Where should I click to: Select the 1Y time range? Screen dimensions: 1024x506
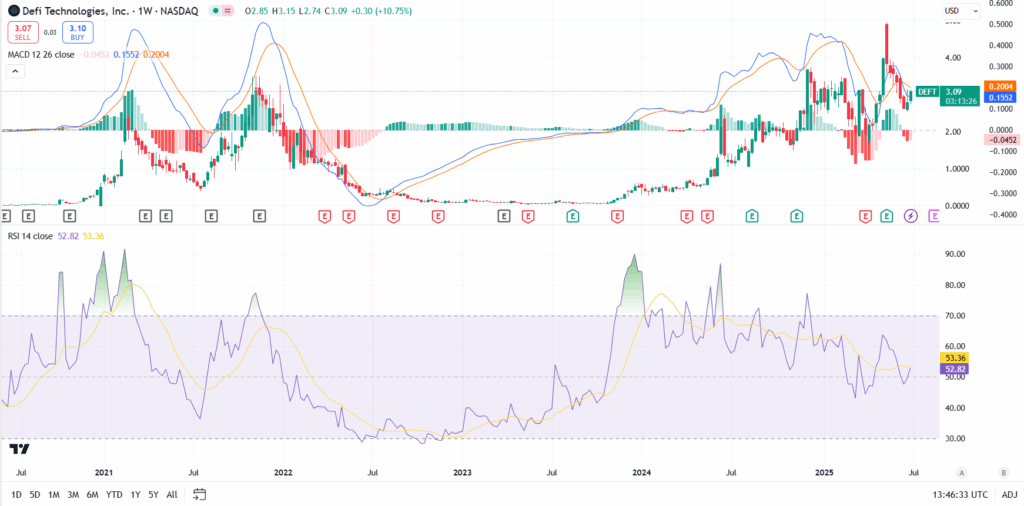click(135, 494)
